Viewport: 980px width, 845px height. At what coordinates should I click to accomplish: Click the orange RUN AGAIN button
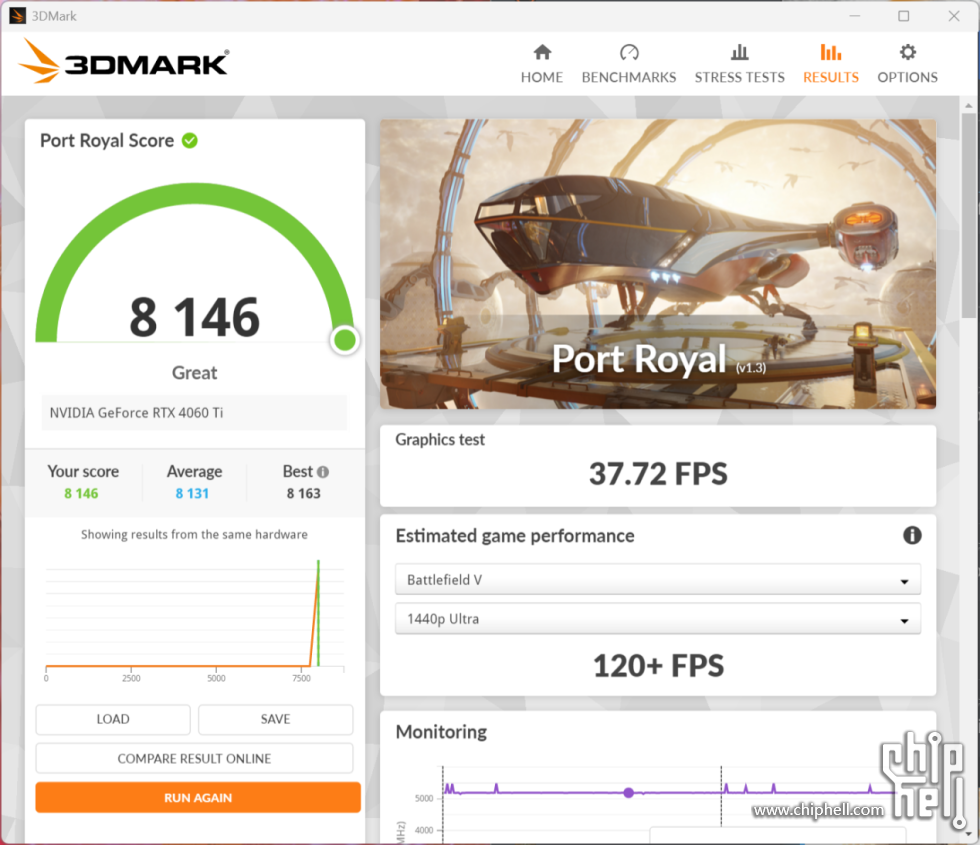tap(198, 798)
